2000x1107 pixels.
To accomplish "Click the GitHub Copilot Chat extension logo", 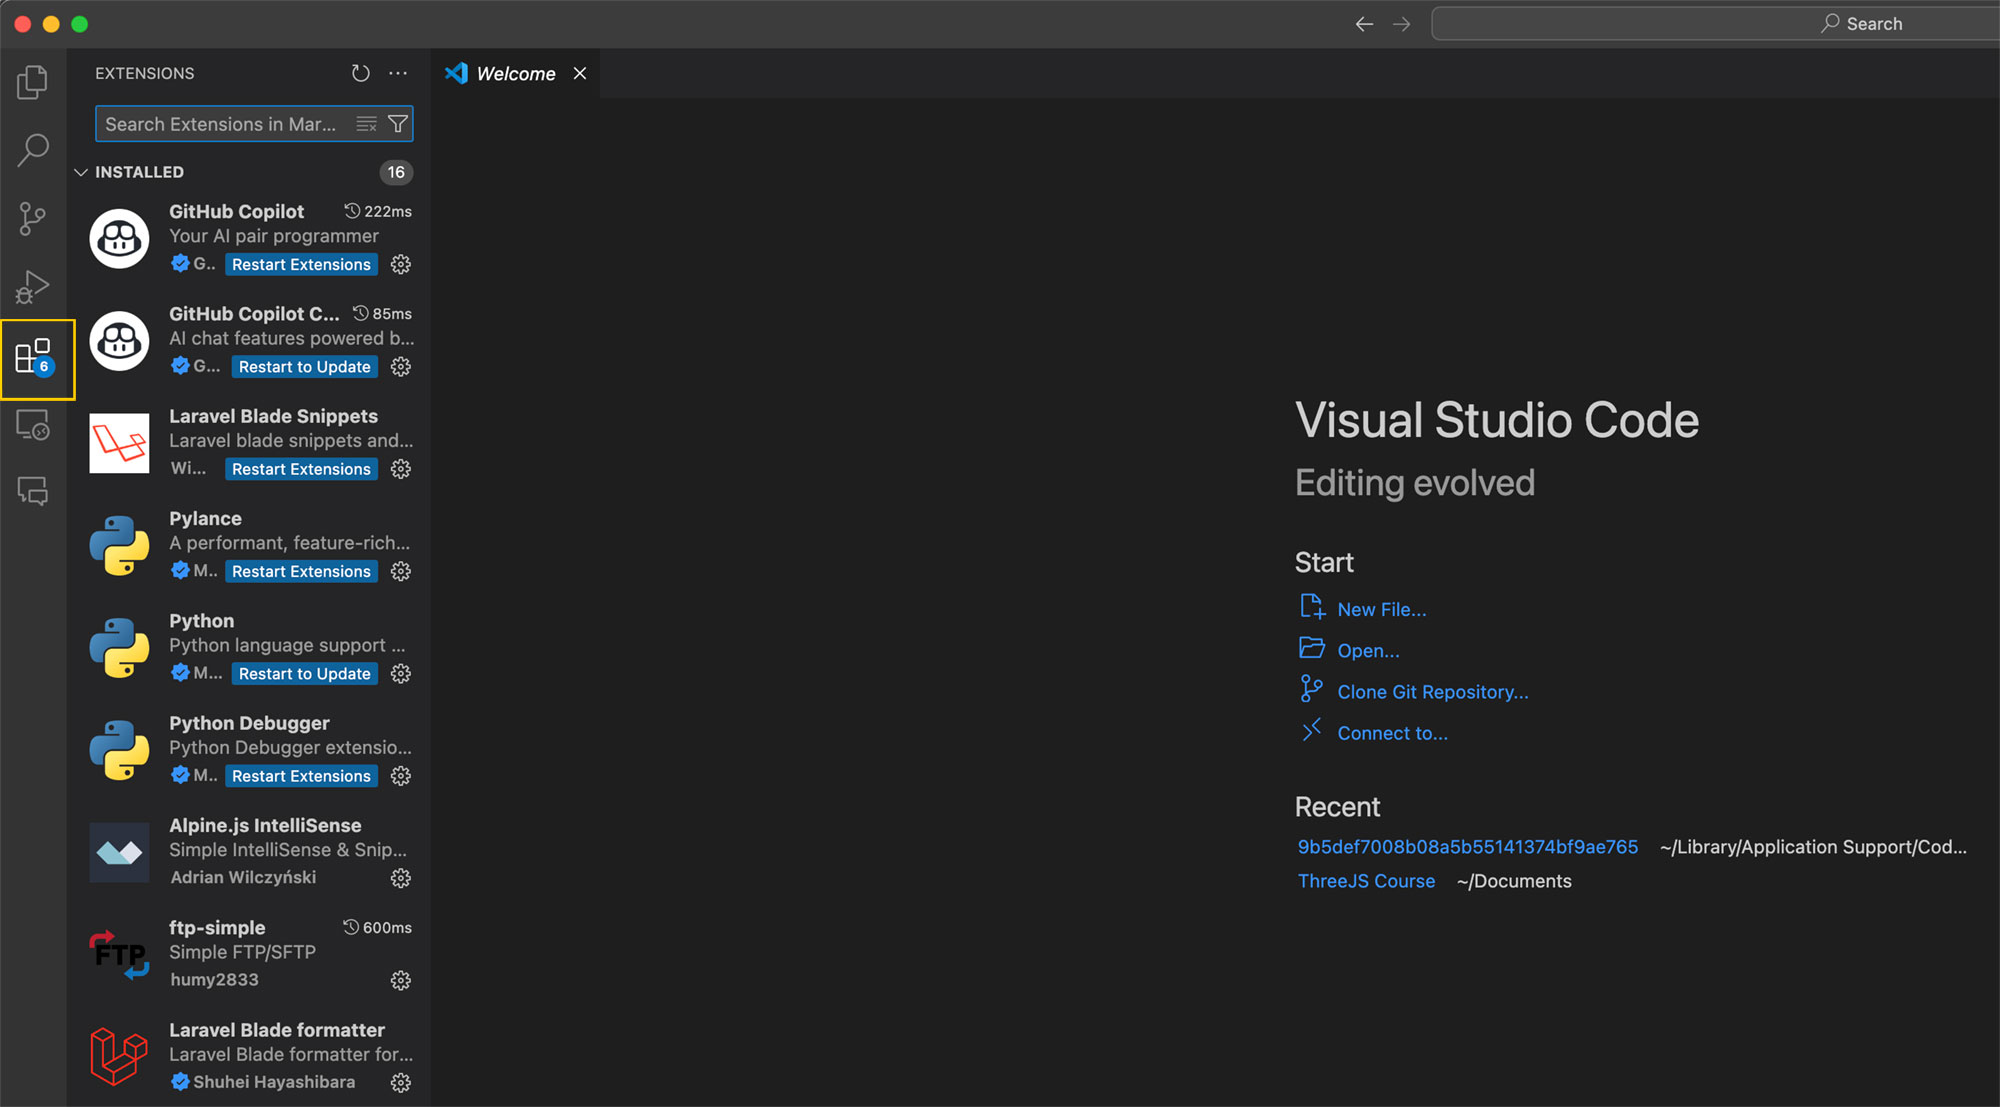I will [119, 341].
